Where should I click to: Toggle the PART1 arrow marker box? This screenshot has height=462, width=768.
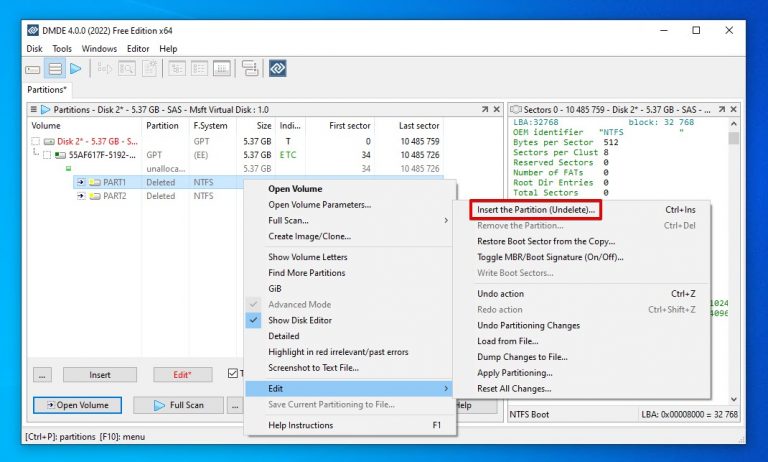click(x=81, y=182)
